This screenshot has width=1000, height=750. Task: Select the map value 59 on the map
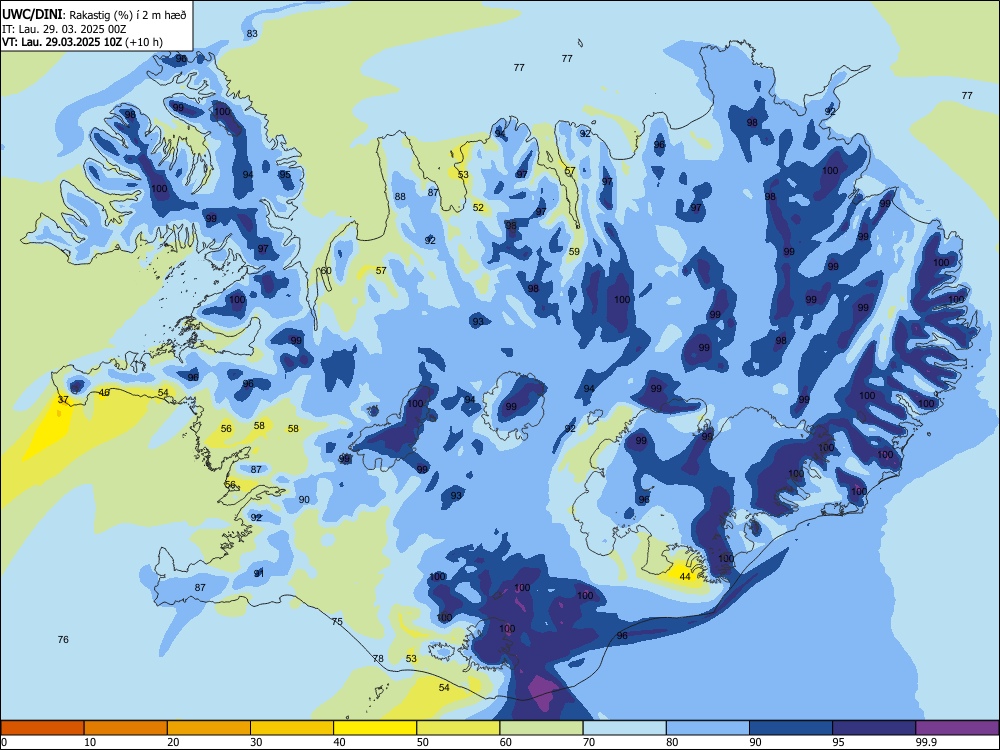575,251
